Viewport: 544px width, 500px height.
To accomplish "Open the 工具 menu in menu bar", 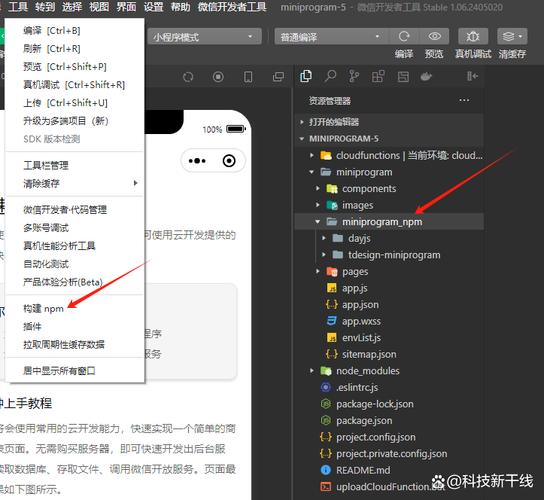I will (x=18, y=7).
